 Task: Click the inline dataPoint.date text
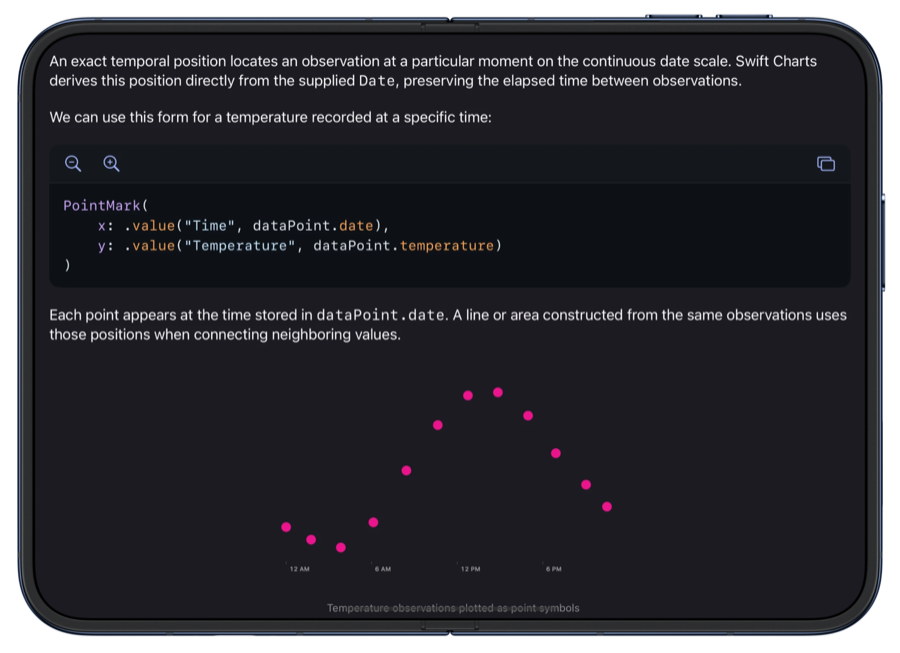[381, 315]
